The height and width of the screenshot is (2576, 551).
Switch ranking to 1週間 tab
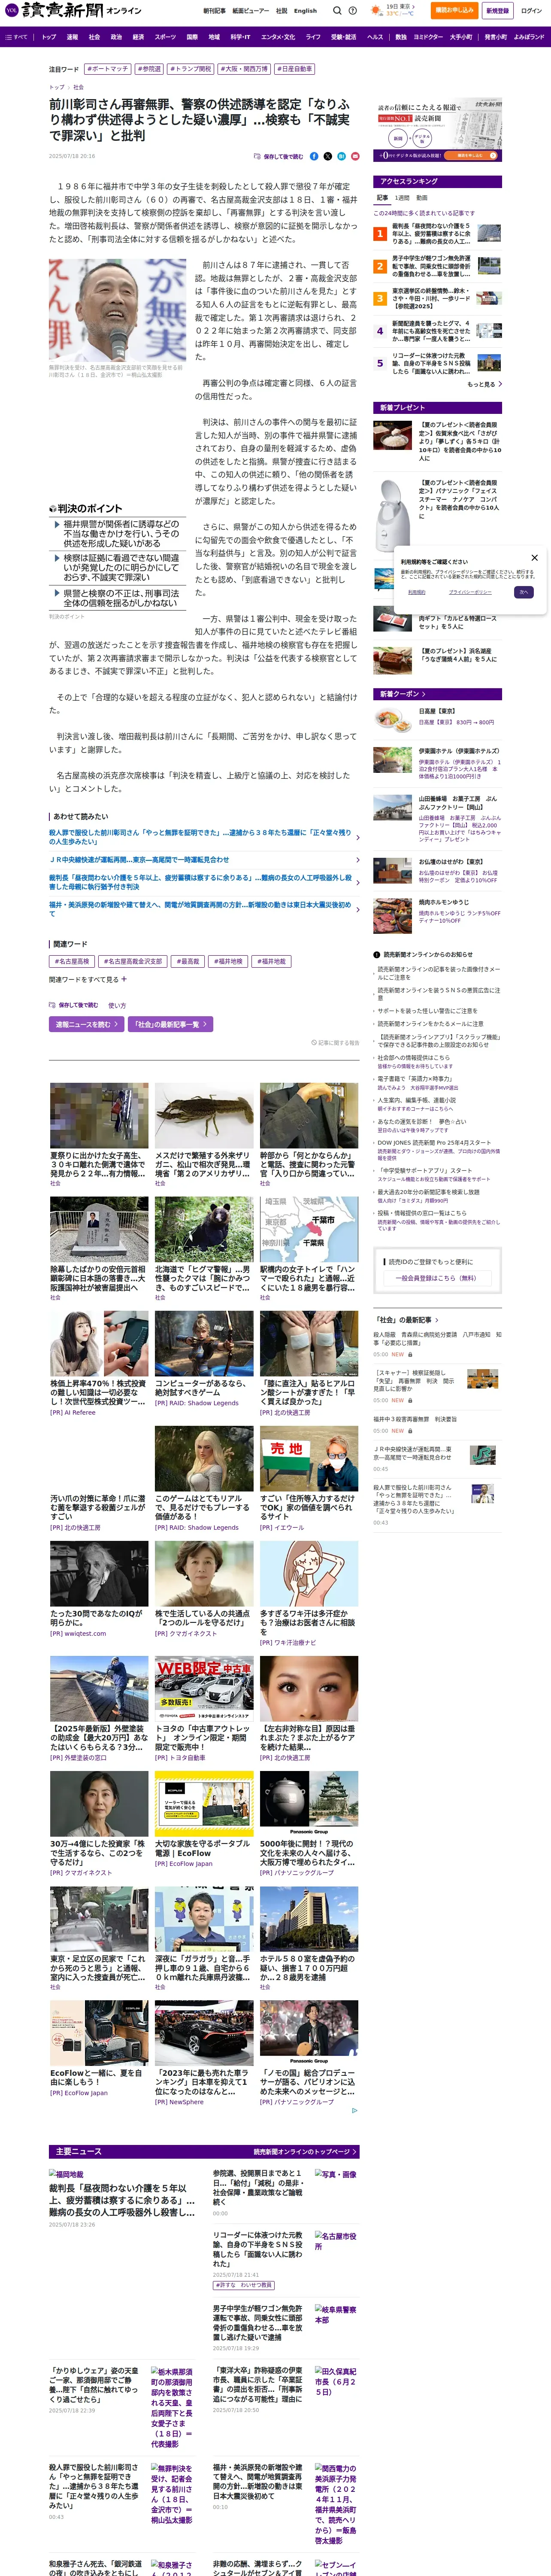402,198
